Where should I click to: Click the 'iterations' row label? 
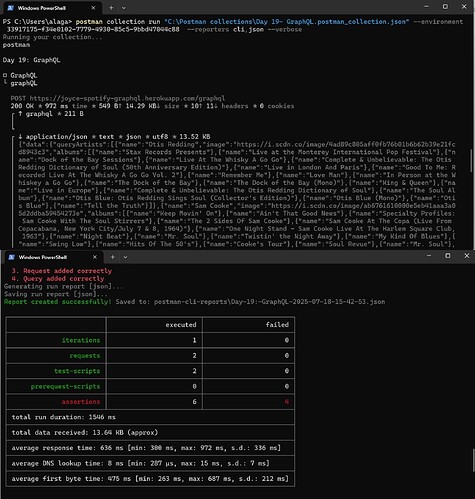[x=81, y=340]
